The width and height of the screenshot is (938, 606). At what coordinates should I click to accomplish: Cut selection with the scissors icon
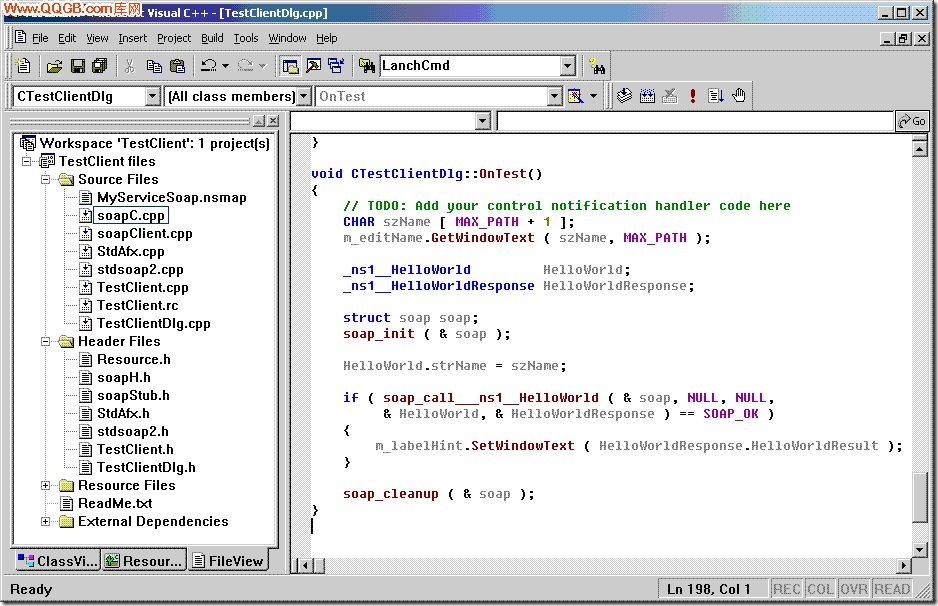click(x=129, y=66)
